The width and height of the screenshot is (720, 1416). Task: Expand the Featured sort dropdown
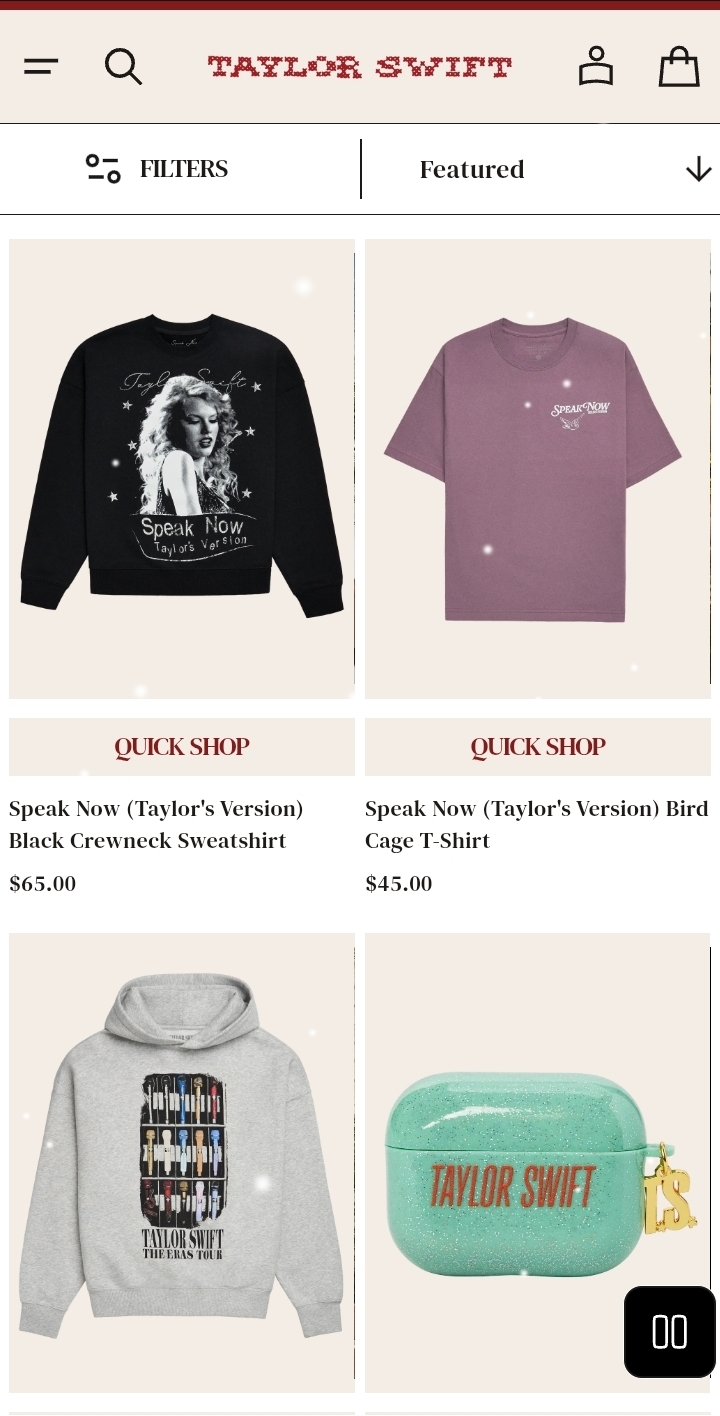point(541,169)
